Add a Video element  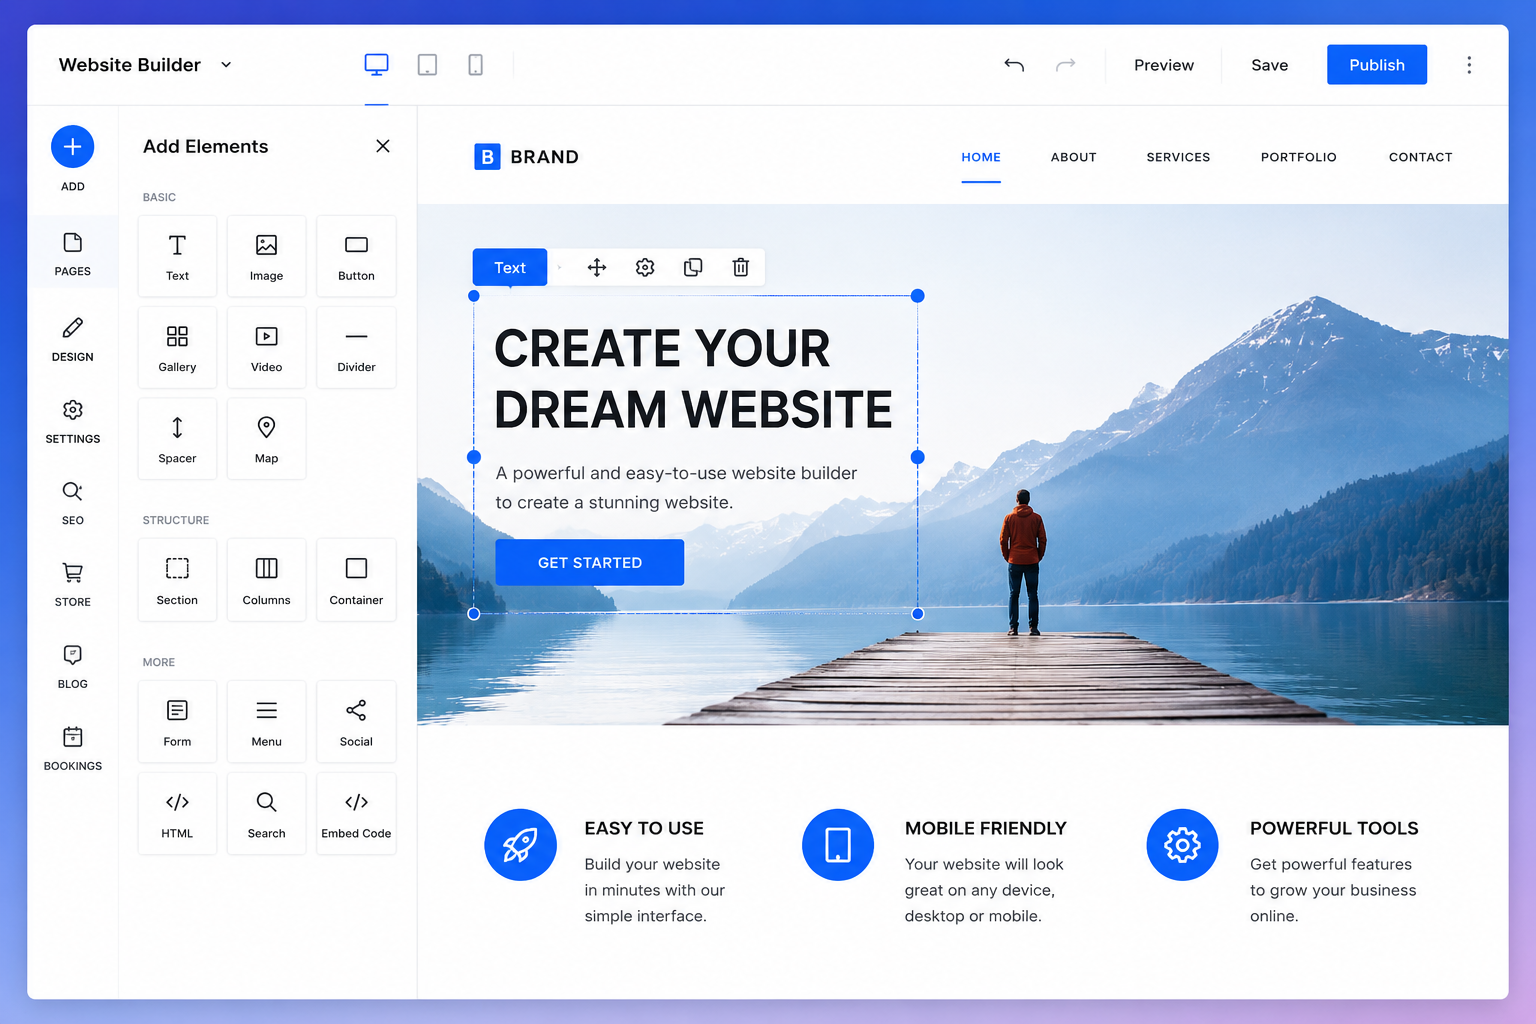[267, 348]
